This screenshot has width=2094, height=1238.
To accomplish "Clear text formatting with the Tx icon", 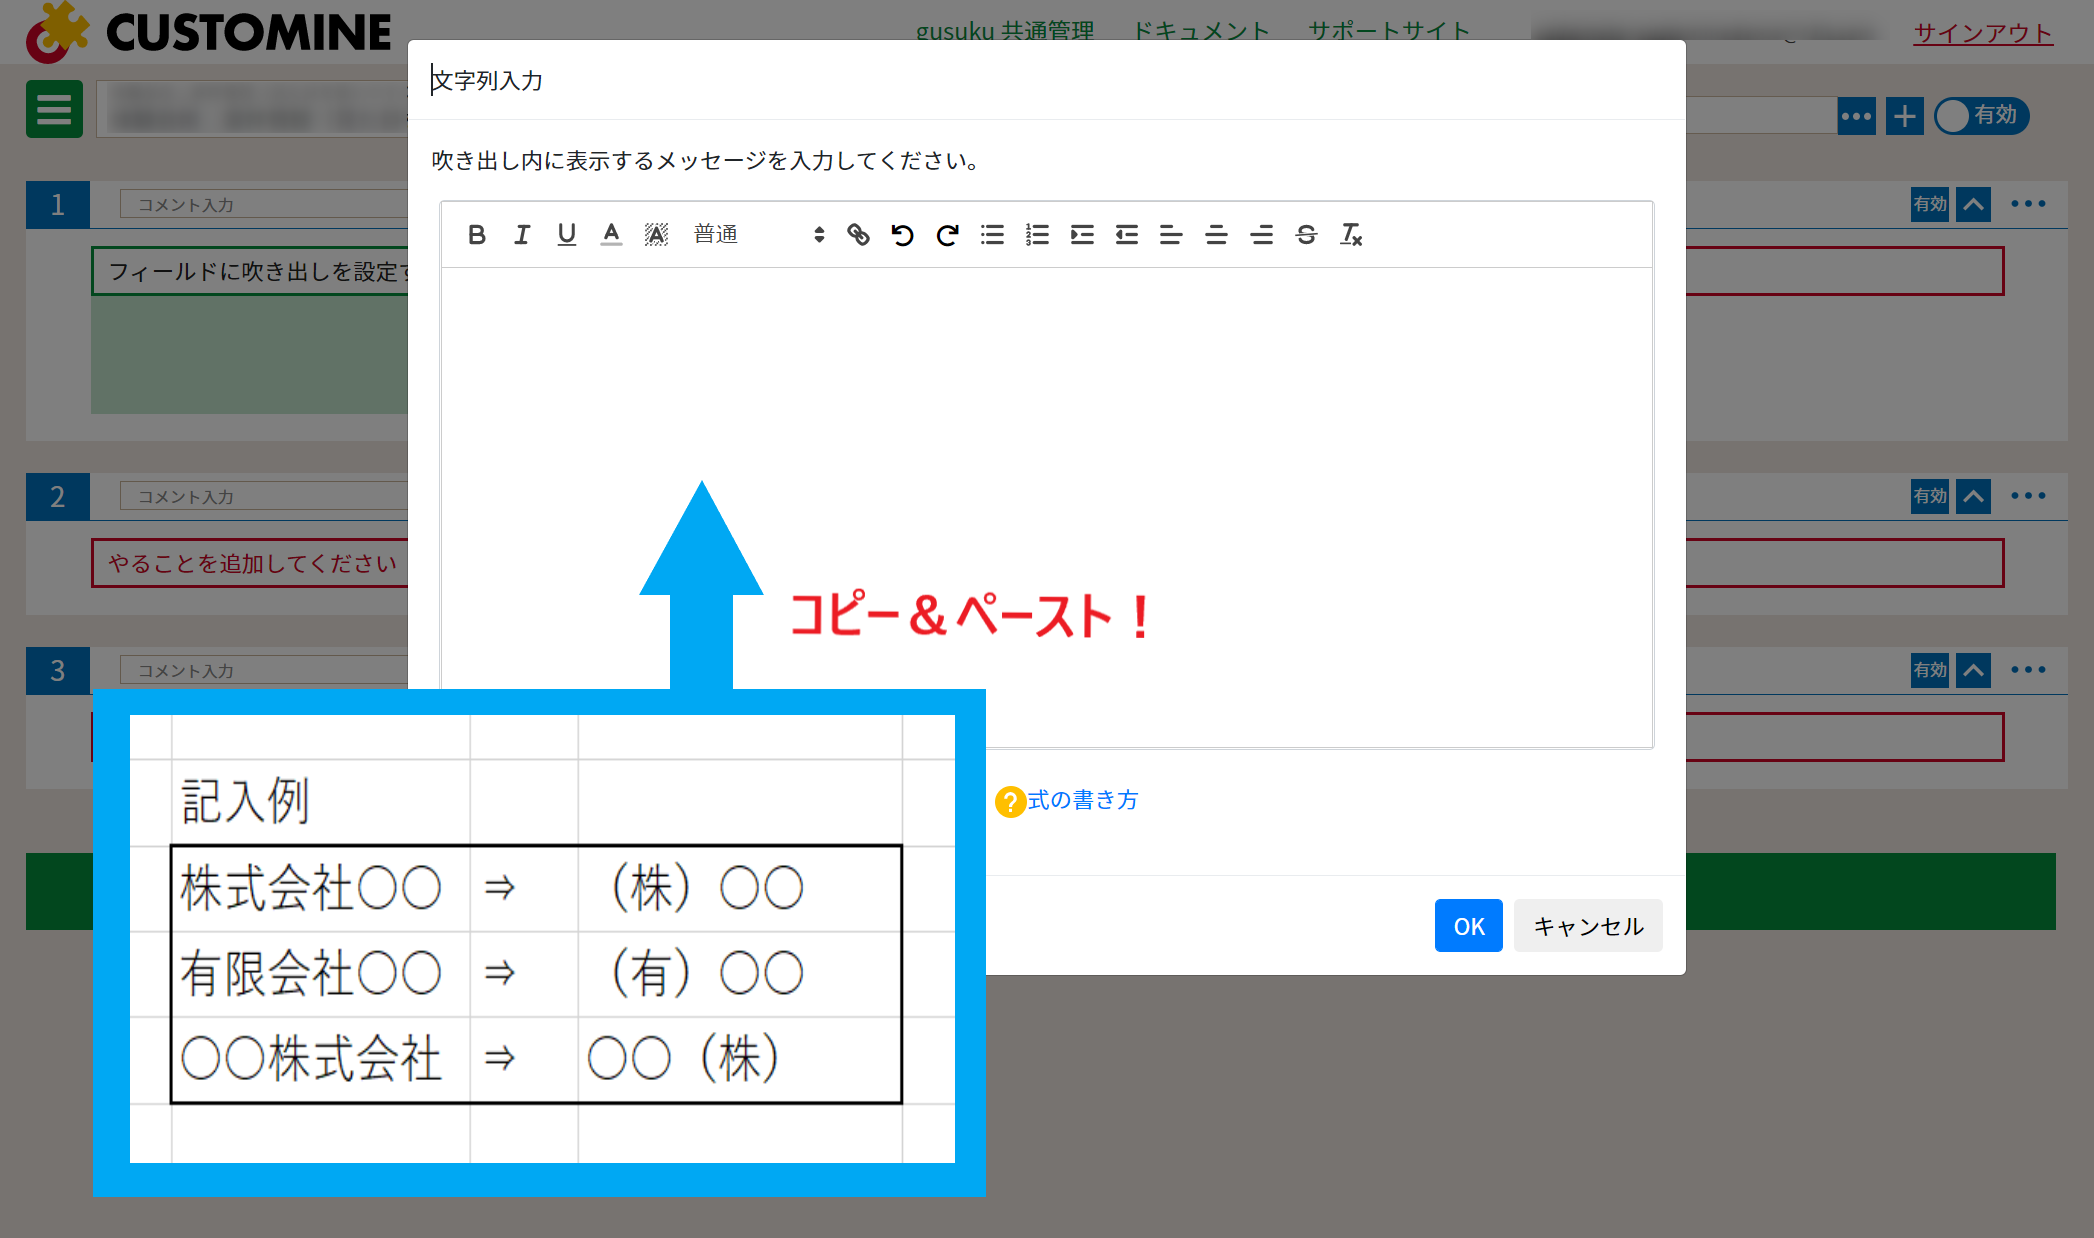I will (x=1351, y=234).
